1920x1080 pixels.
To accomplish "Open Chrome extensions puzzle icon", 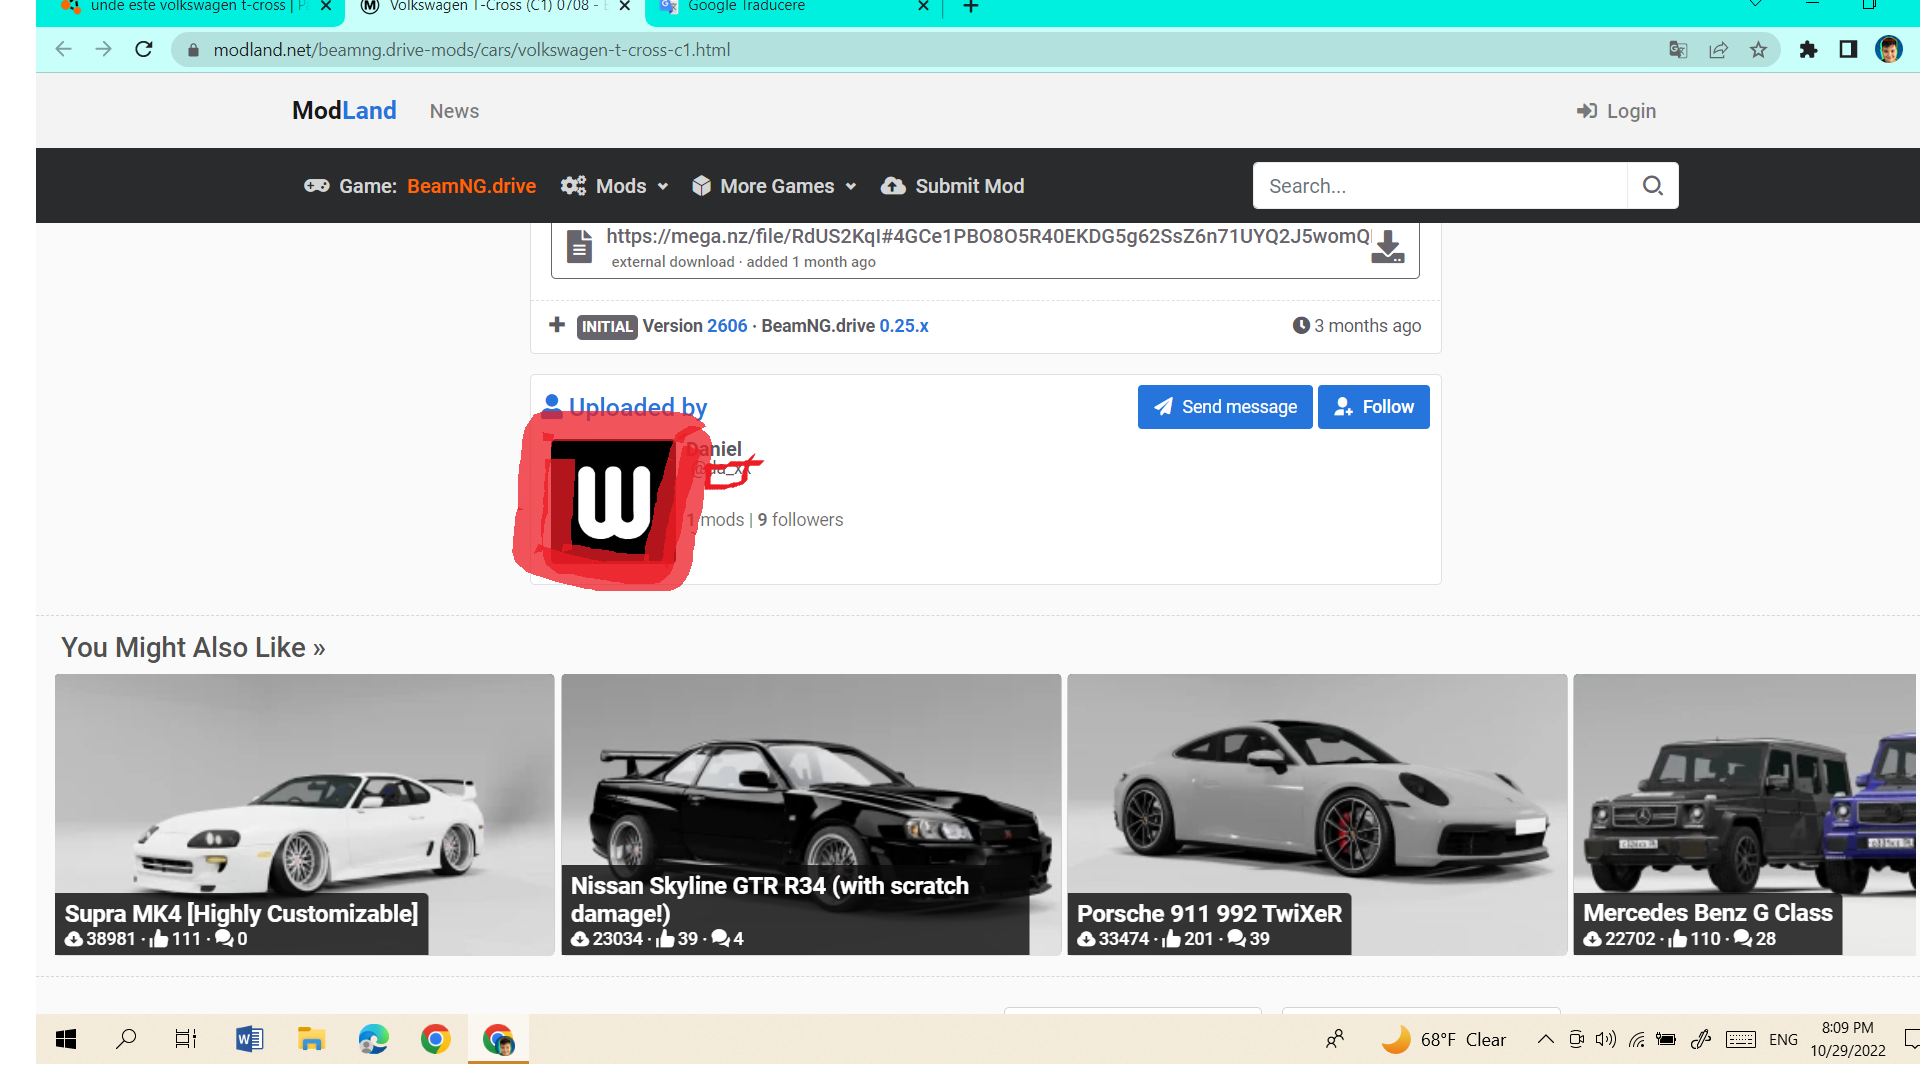I will click(1808, 50).
